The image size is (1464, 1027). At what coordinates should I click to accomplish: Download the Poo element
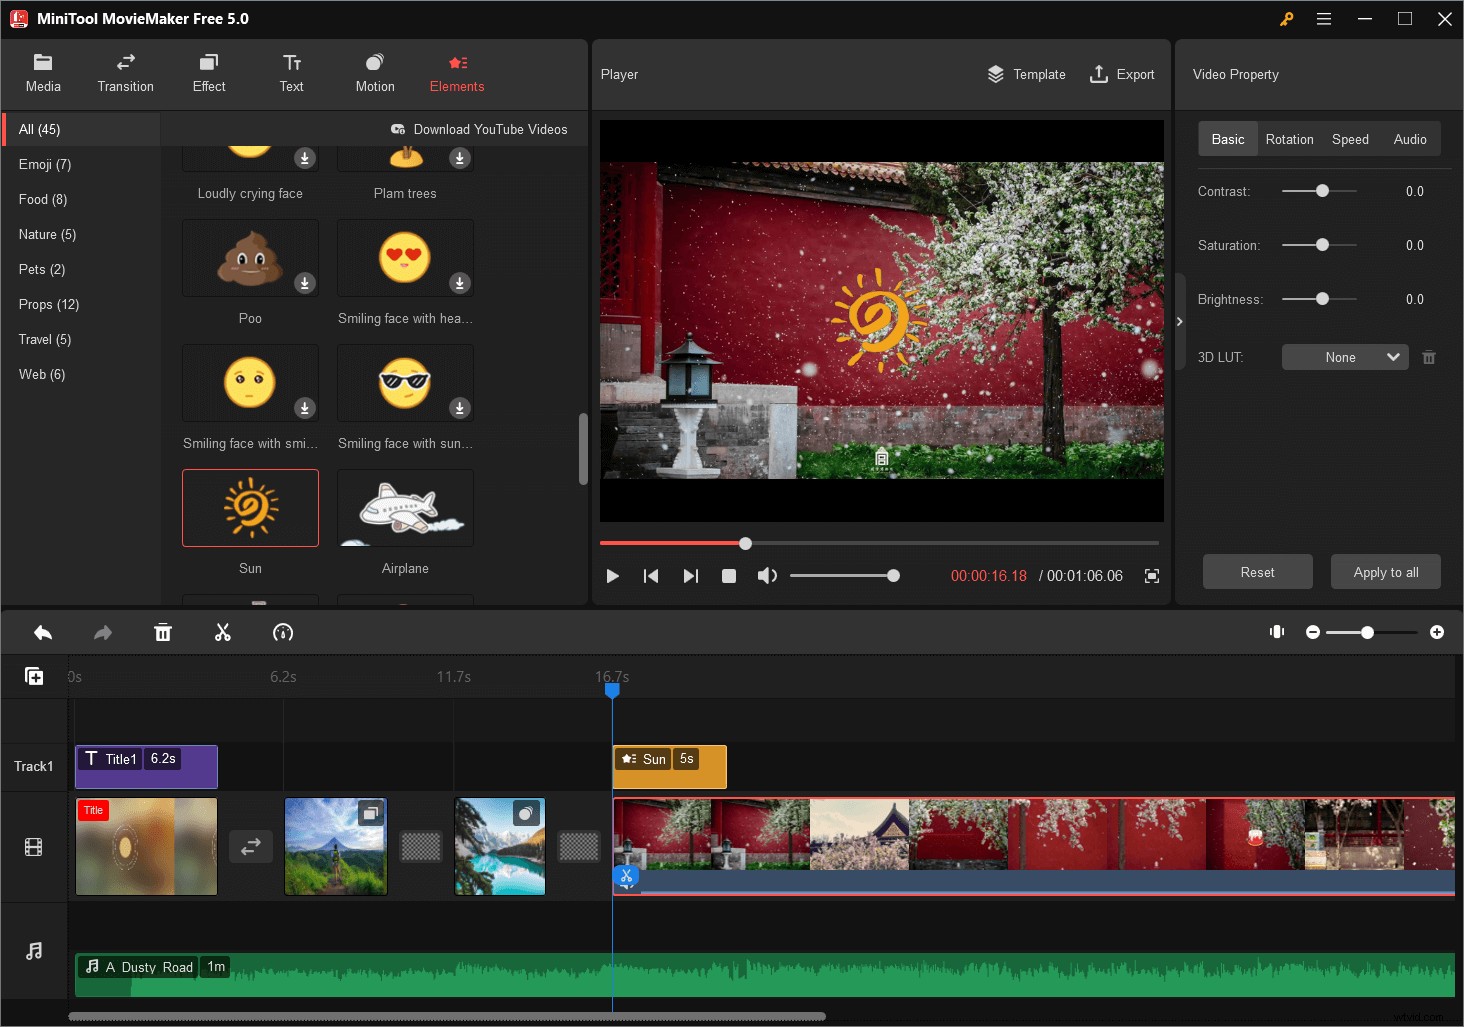[x=305, y=283]
